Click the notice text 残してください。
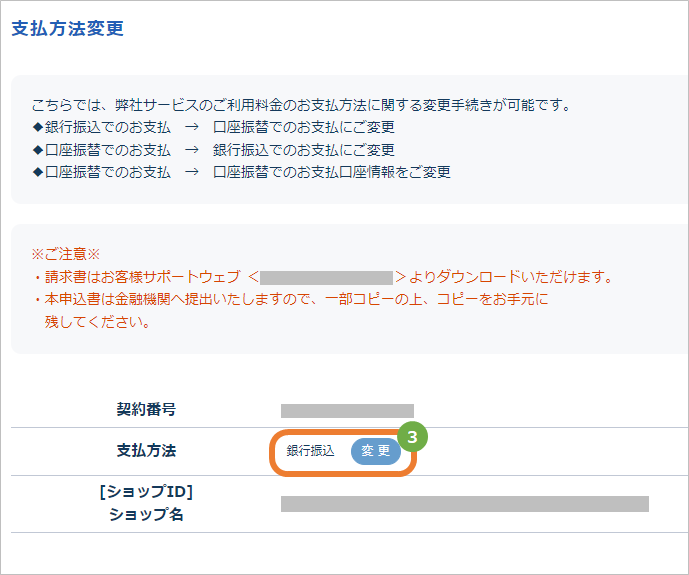The width and height of the screenshot is (689, 575). tap(98, 322)
